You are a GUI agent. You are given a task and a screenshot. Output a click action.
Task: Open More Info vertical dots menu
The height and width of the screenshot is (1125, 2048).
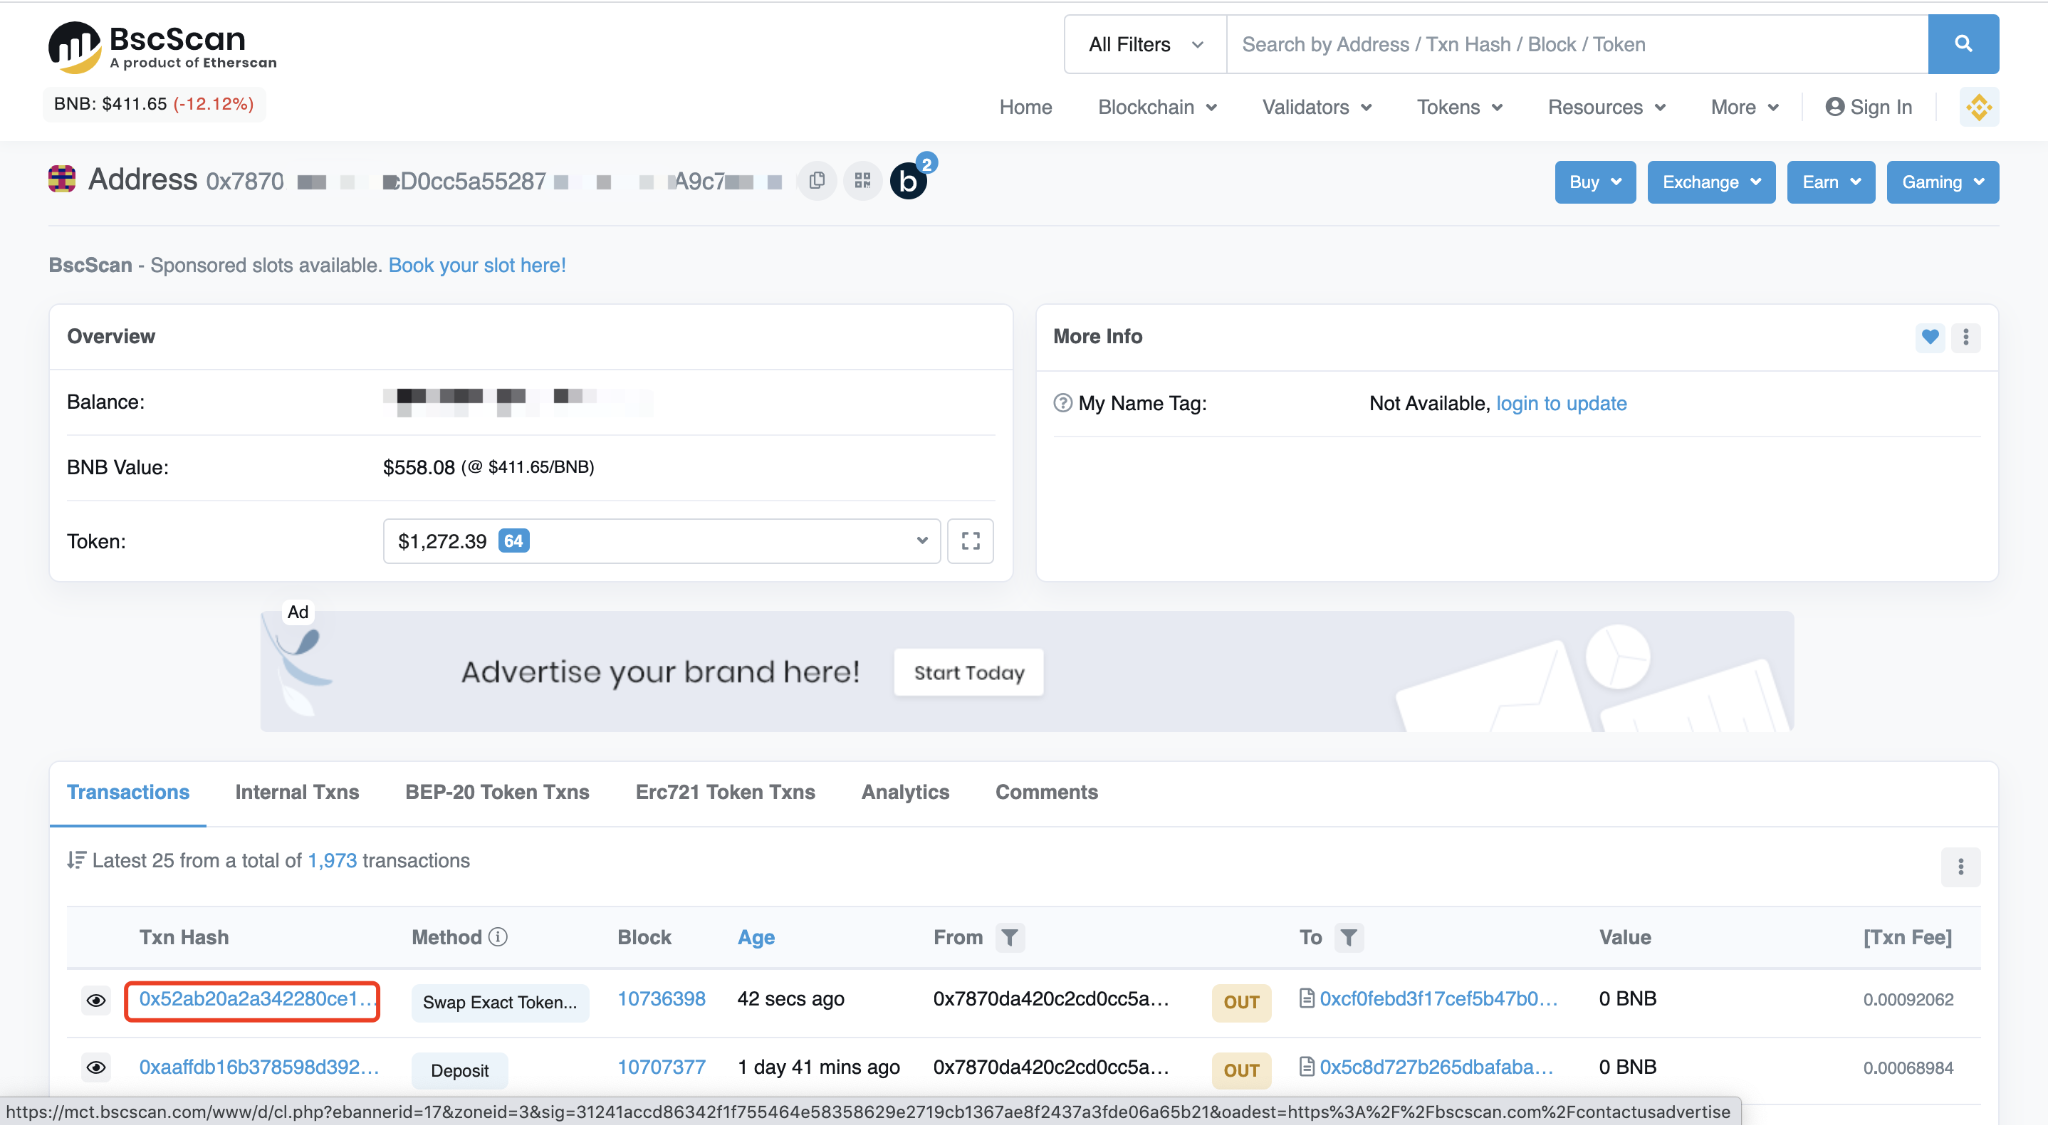tap(1965, 337)
